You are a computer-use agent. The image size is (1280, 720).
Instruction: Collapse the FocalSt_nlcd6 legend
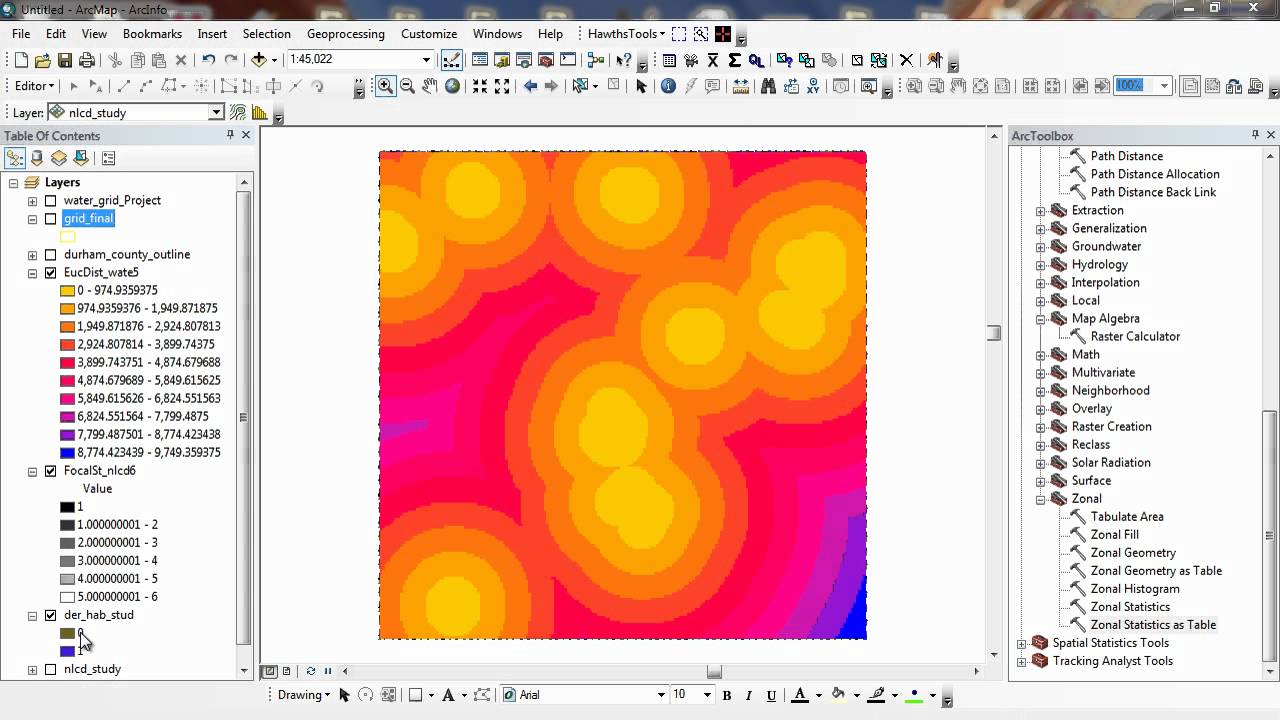pos(33,471)
